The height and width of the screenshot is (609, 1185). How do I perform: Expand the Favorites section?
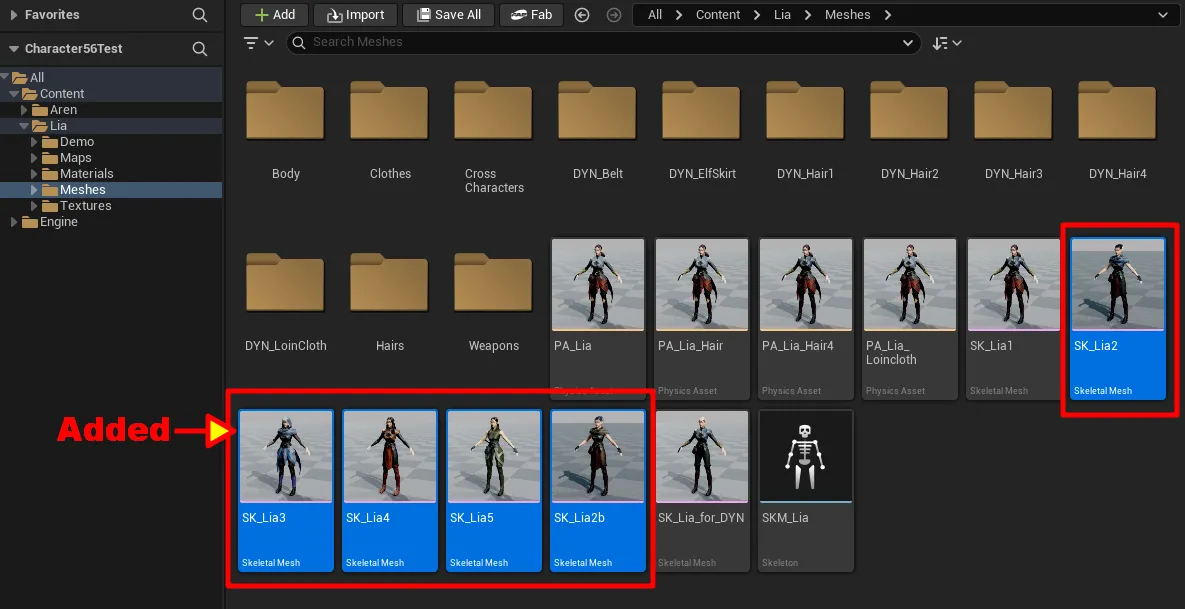coord(14,15)
